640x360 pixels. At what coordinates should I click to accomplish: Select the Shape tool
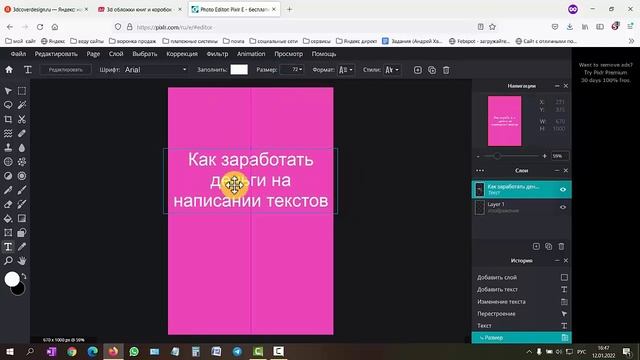tap(22, 233)
